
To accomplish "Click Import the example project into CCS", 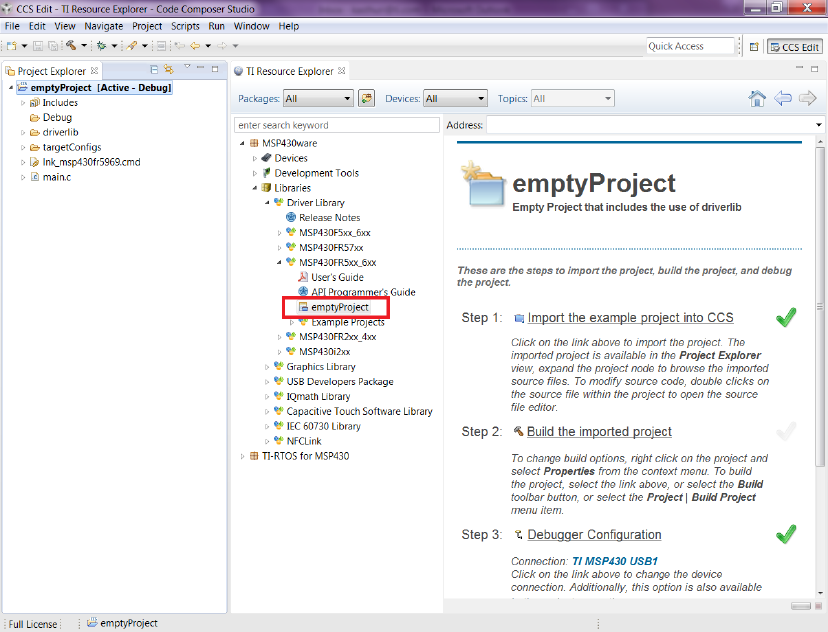I will click(x=631, y=318).
